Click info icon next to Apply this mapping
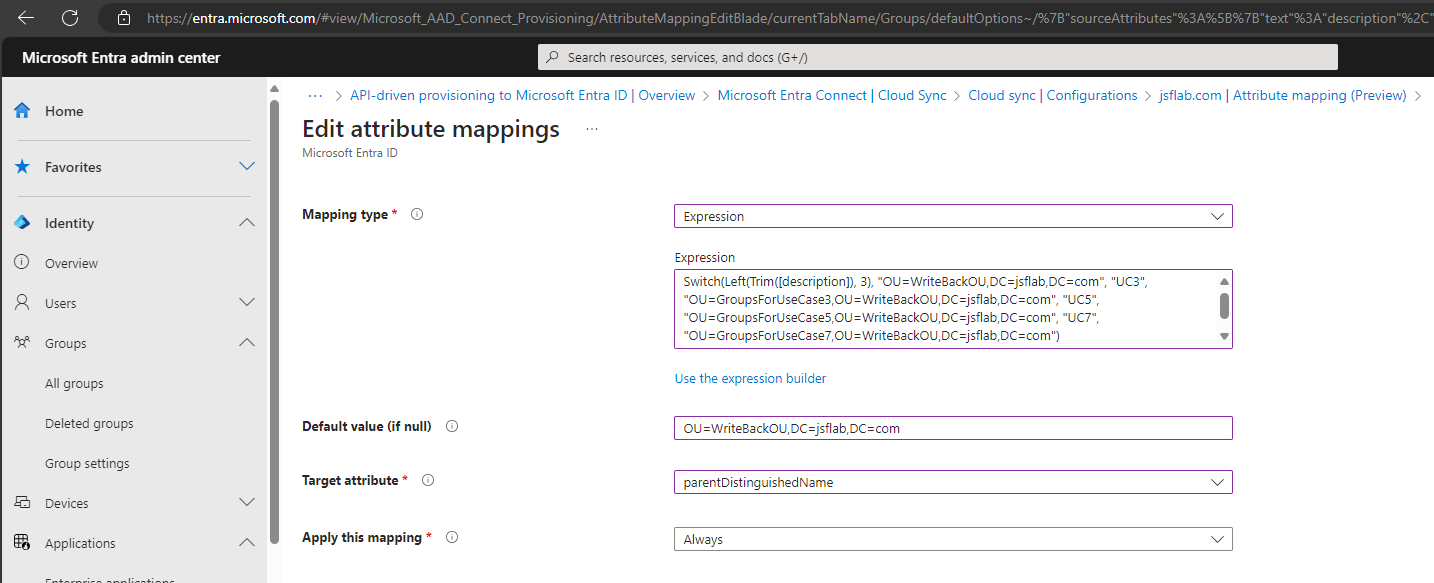Viewport: 1434px width, 583px height. click(451, 537)
